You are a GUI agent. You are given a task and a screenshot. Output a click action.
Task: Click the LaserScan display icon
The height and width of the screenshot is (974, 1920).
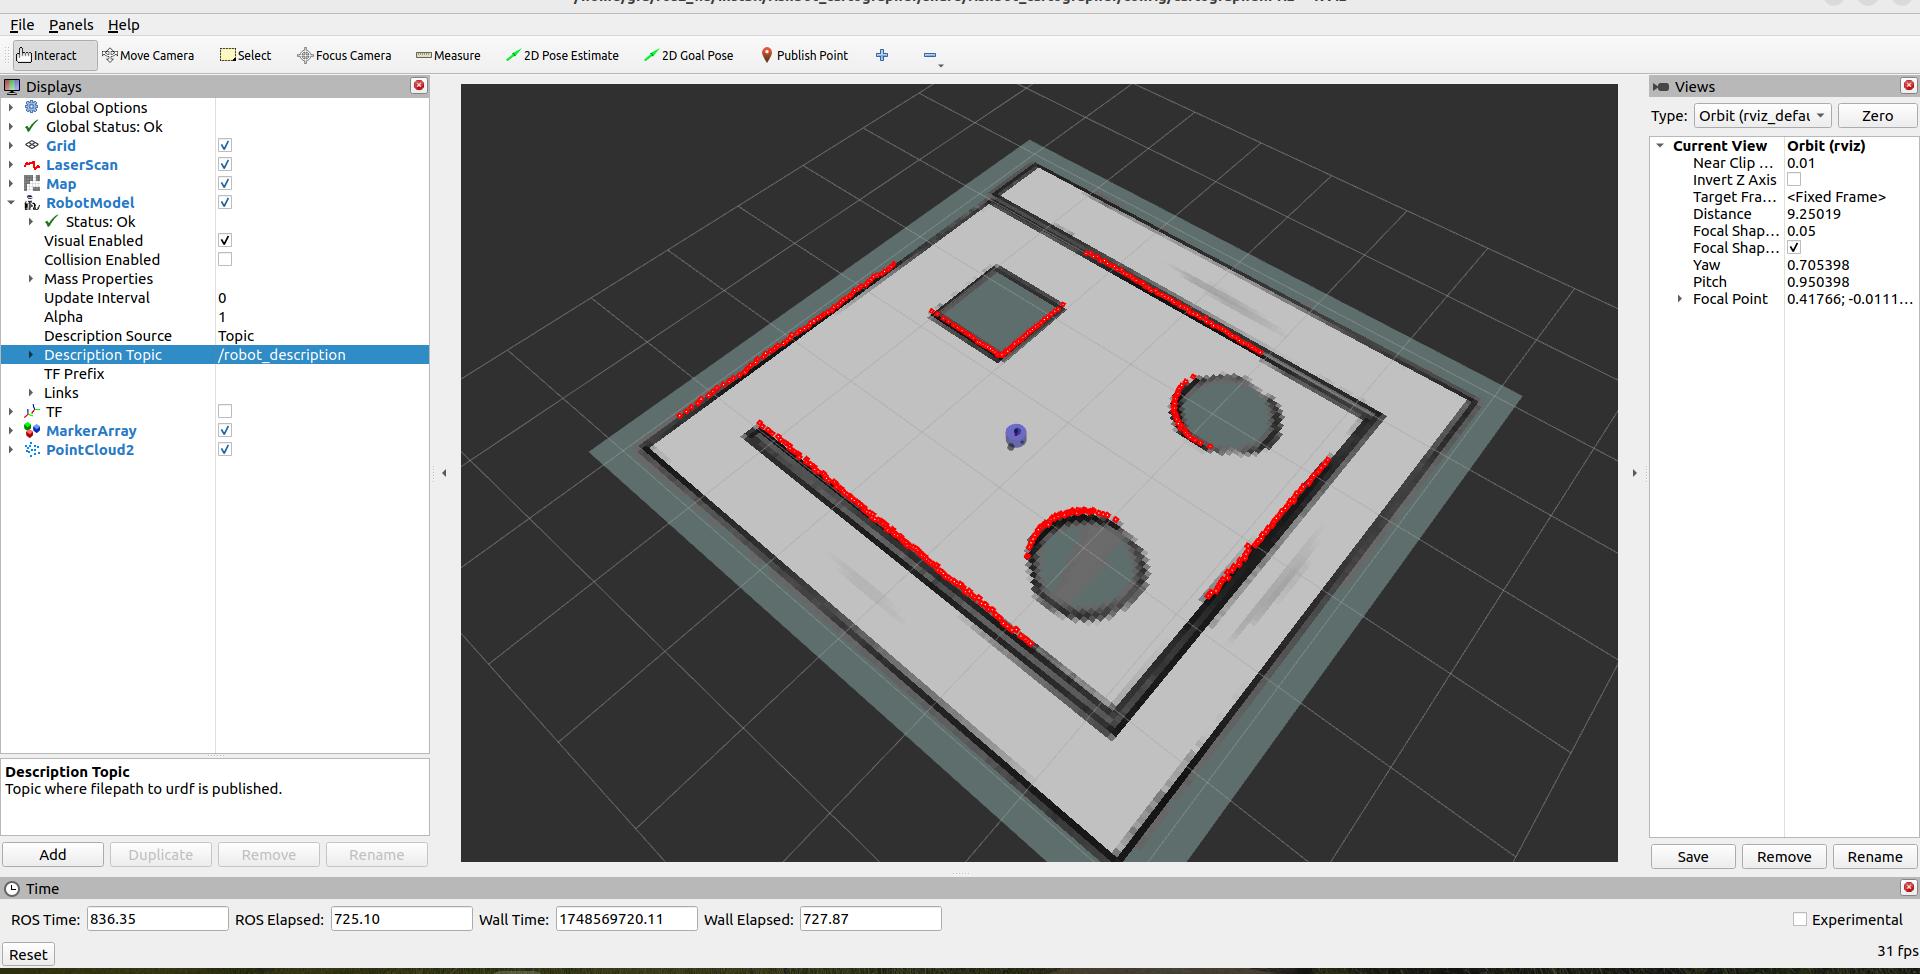(32, 164)
